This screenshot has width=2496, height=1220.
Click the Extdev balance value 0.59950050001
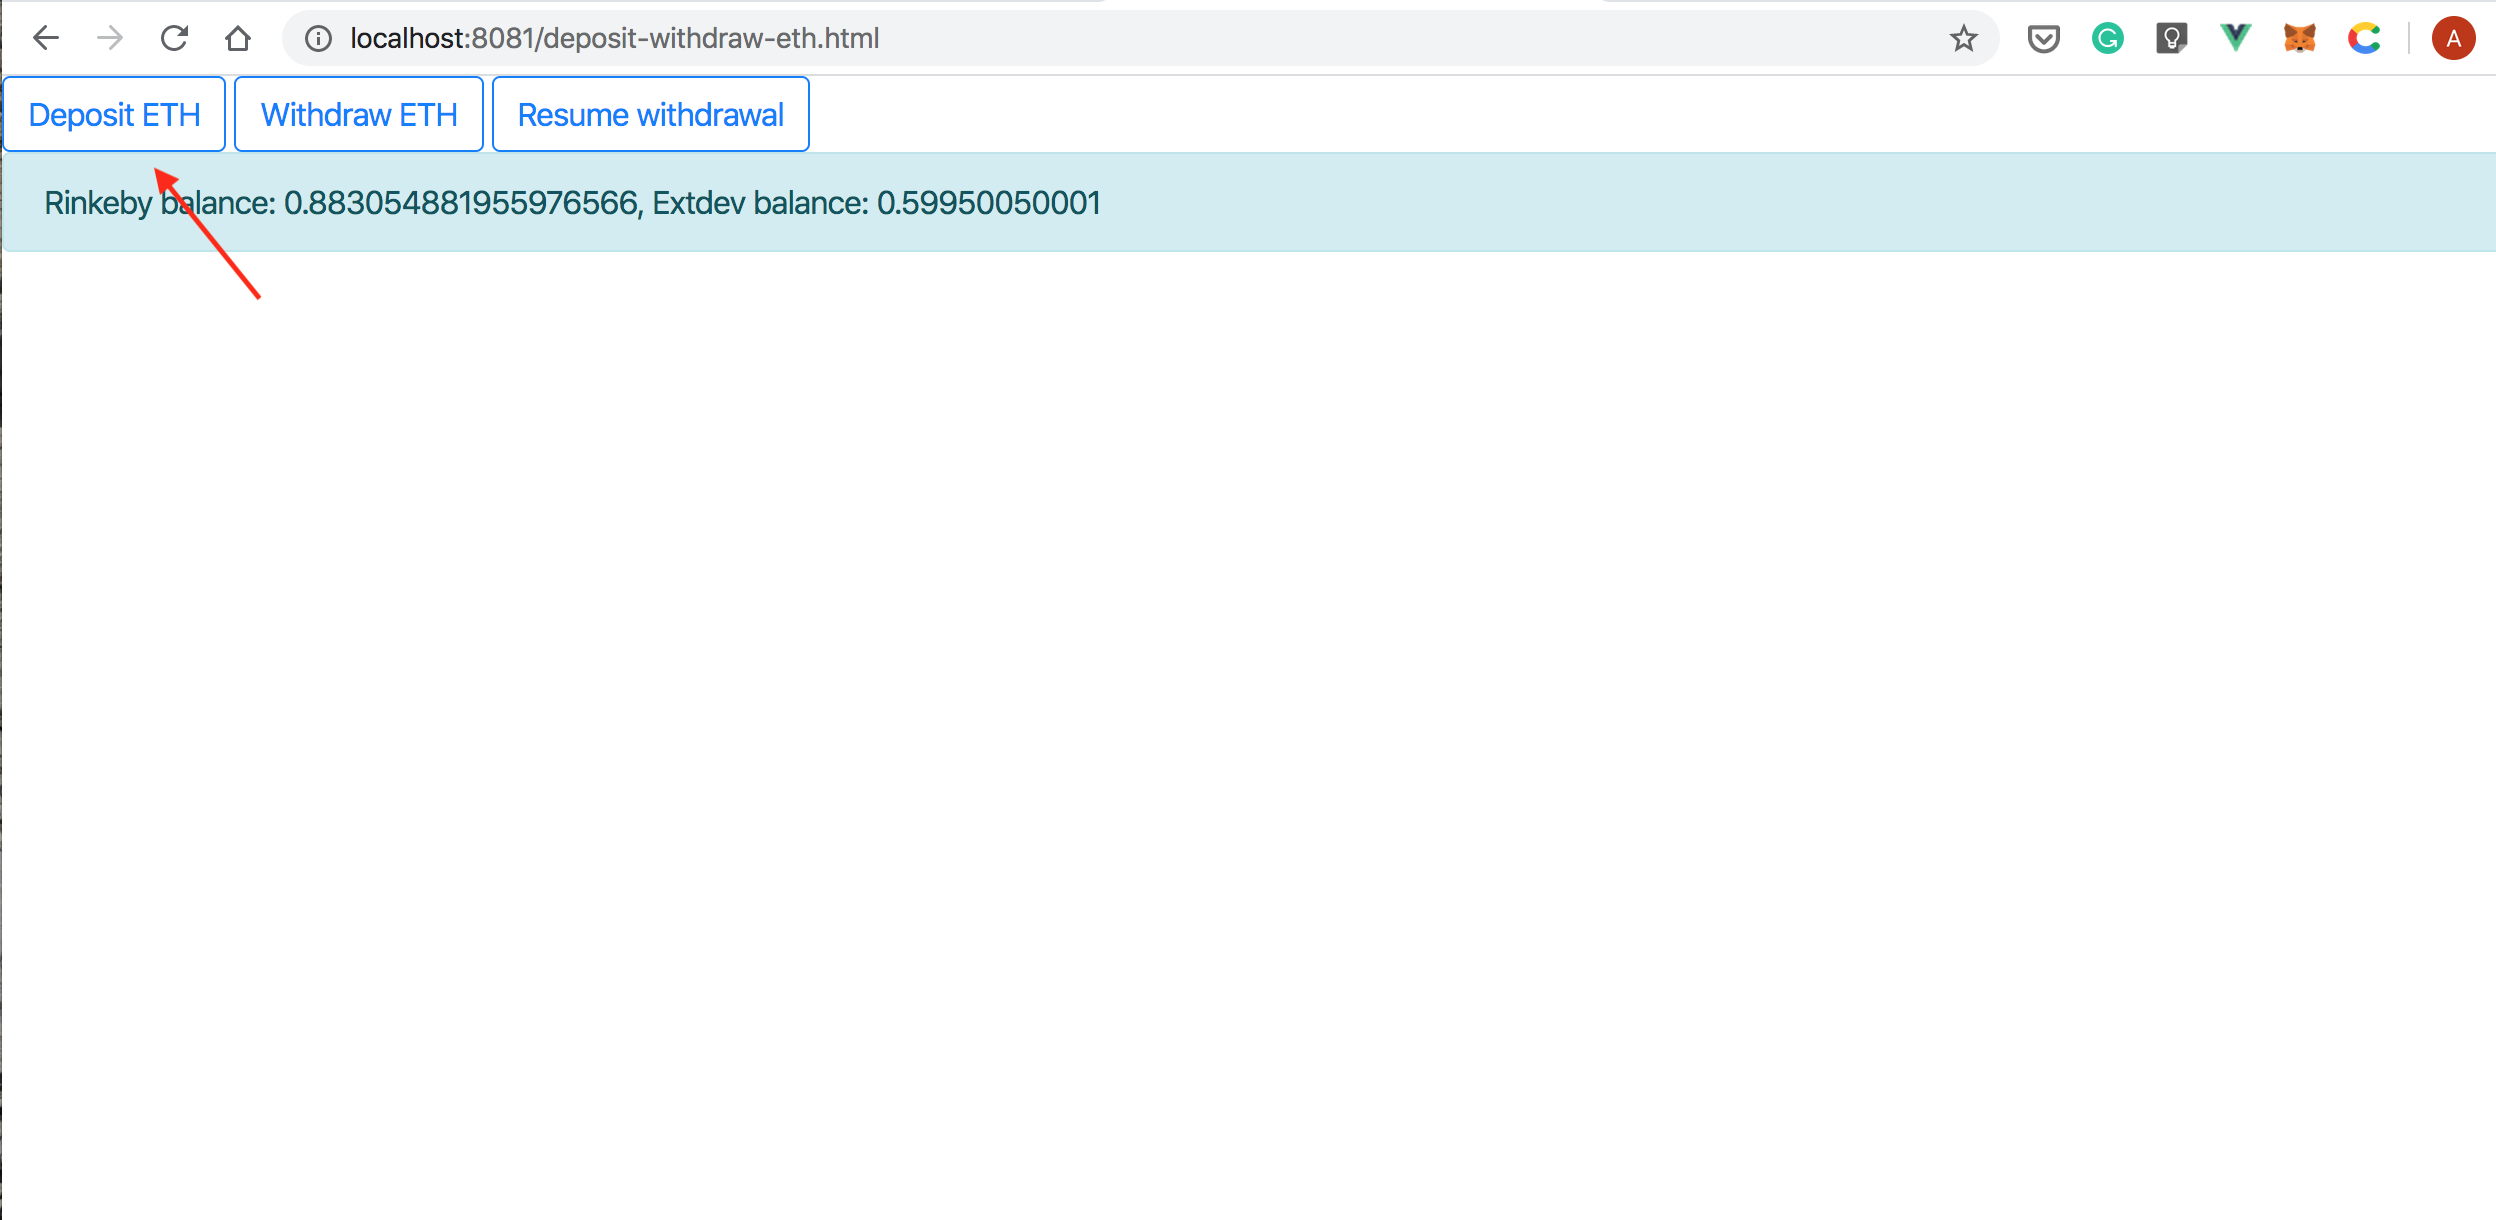coord(989,203)
